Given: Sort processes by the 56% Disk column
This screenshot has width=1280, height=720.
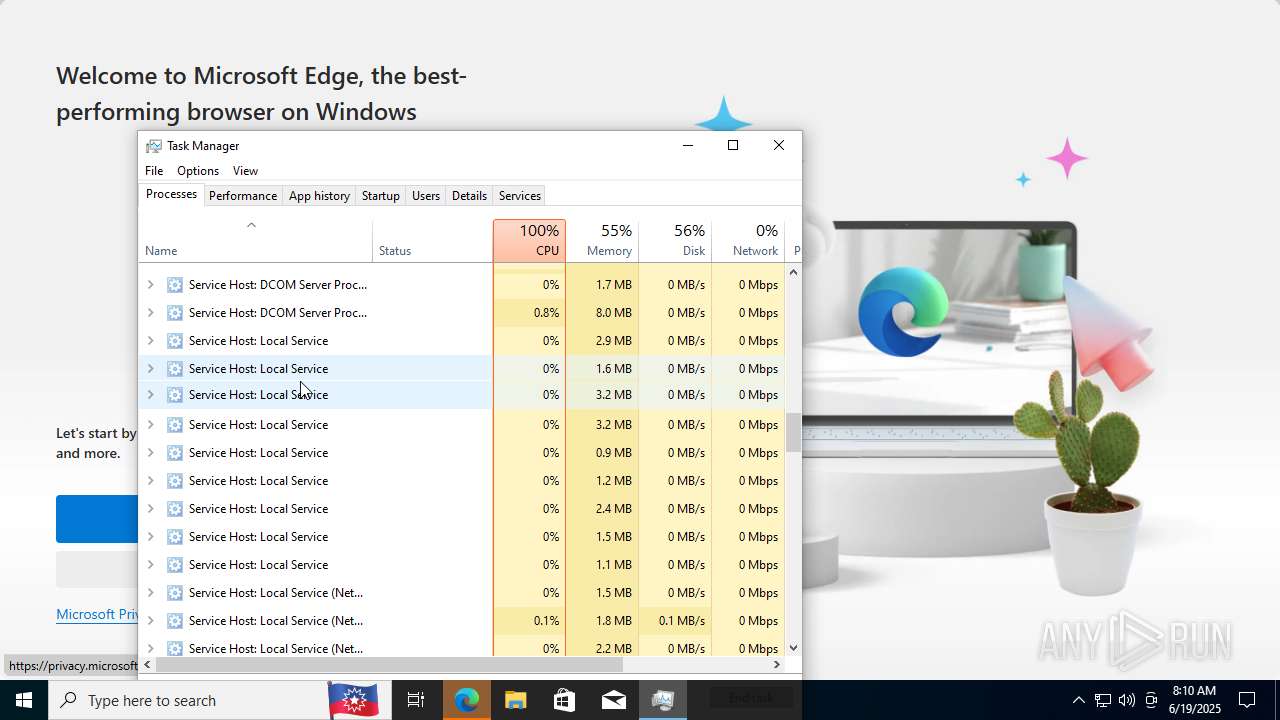Looking at the screenshot, I should 675,241.
